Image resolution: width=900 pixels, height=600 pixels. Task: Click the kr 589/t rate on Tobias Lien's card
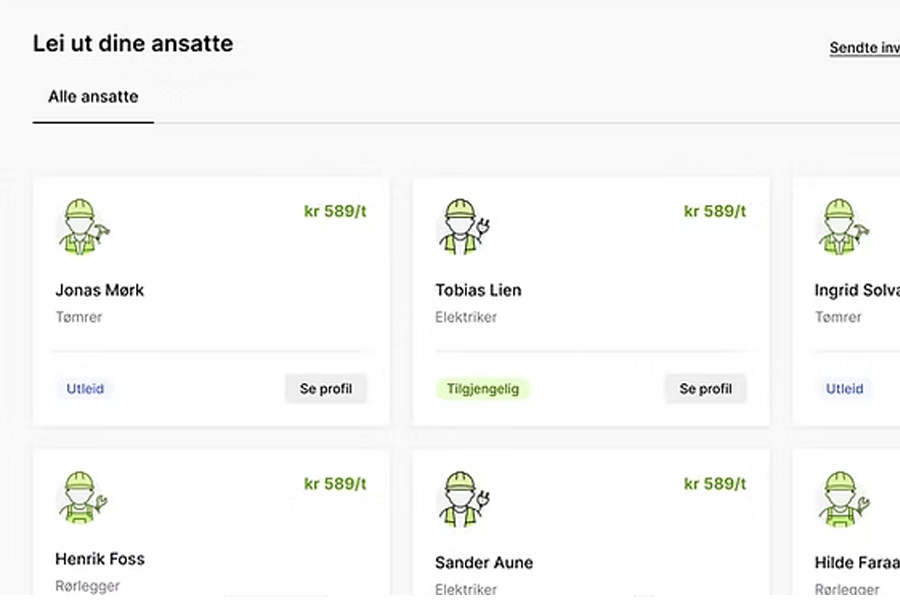click(714, 211)
